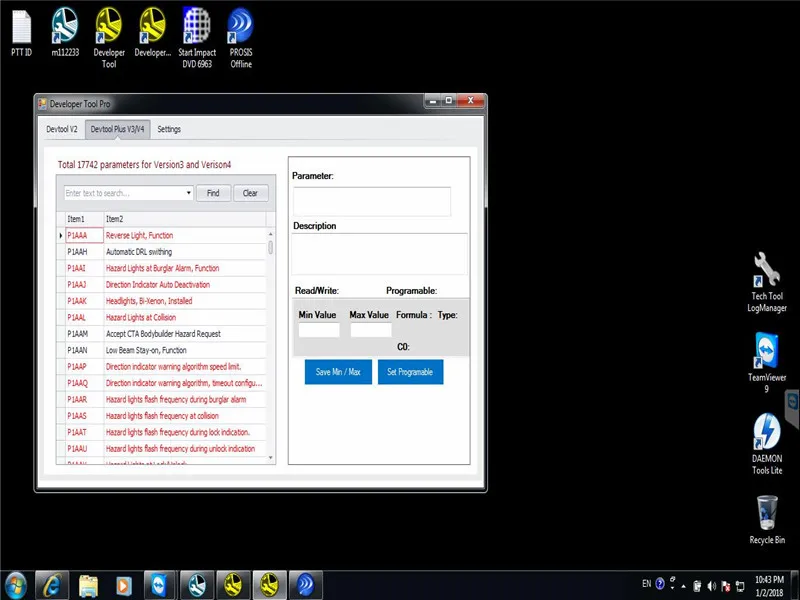
Task: Select the 'Low Beam Stay-on, Function' row
Action: tap(162, 350)
